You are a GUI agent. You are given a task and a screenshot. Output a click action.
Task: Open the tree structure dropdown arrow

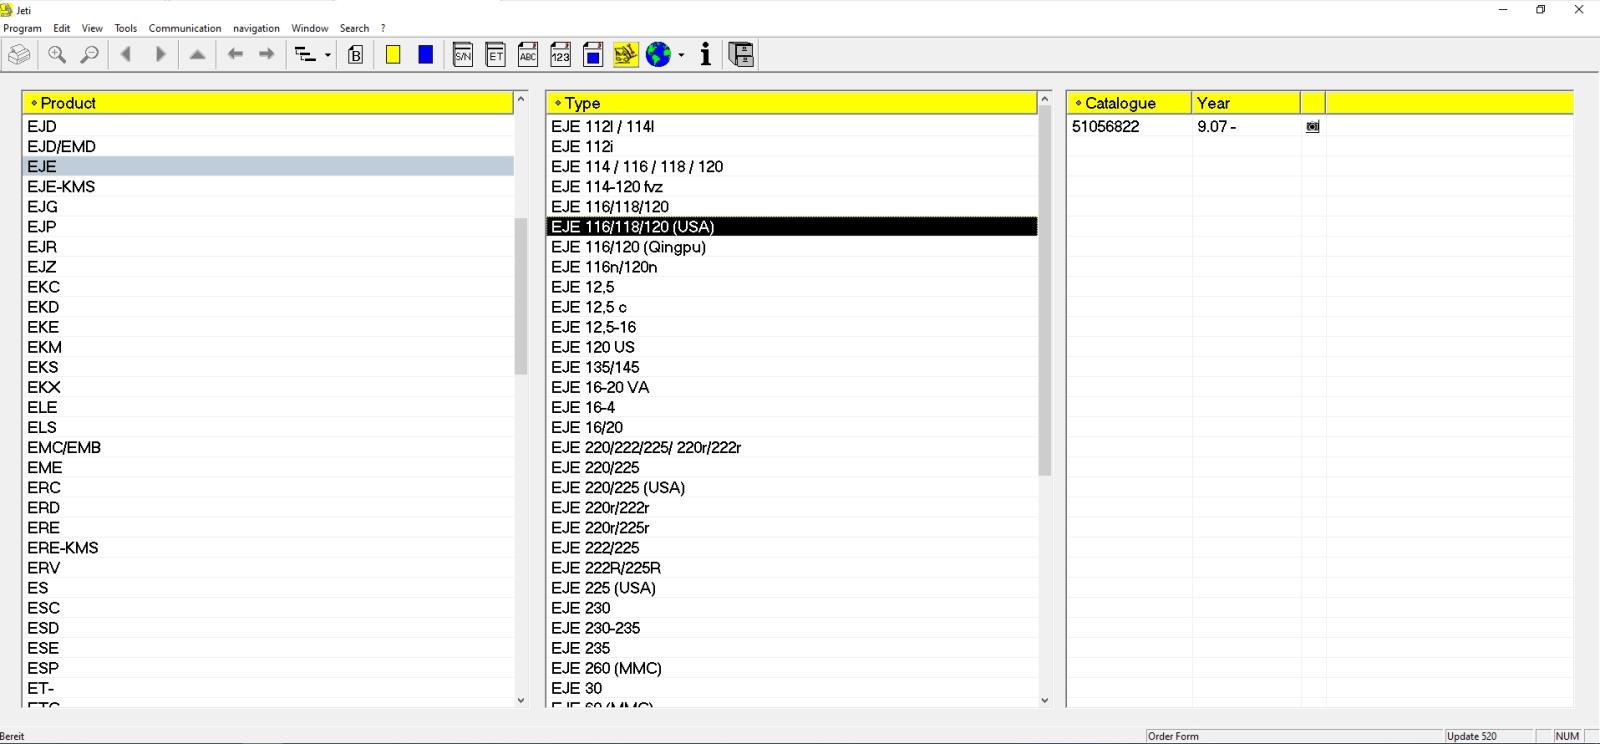pyautogui.click(x=327, y=56)
